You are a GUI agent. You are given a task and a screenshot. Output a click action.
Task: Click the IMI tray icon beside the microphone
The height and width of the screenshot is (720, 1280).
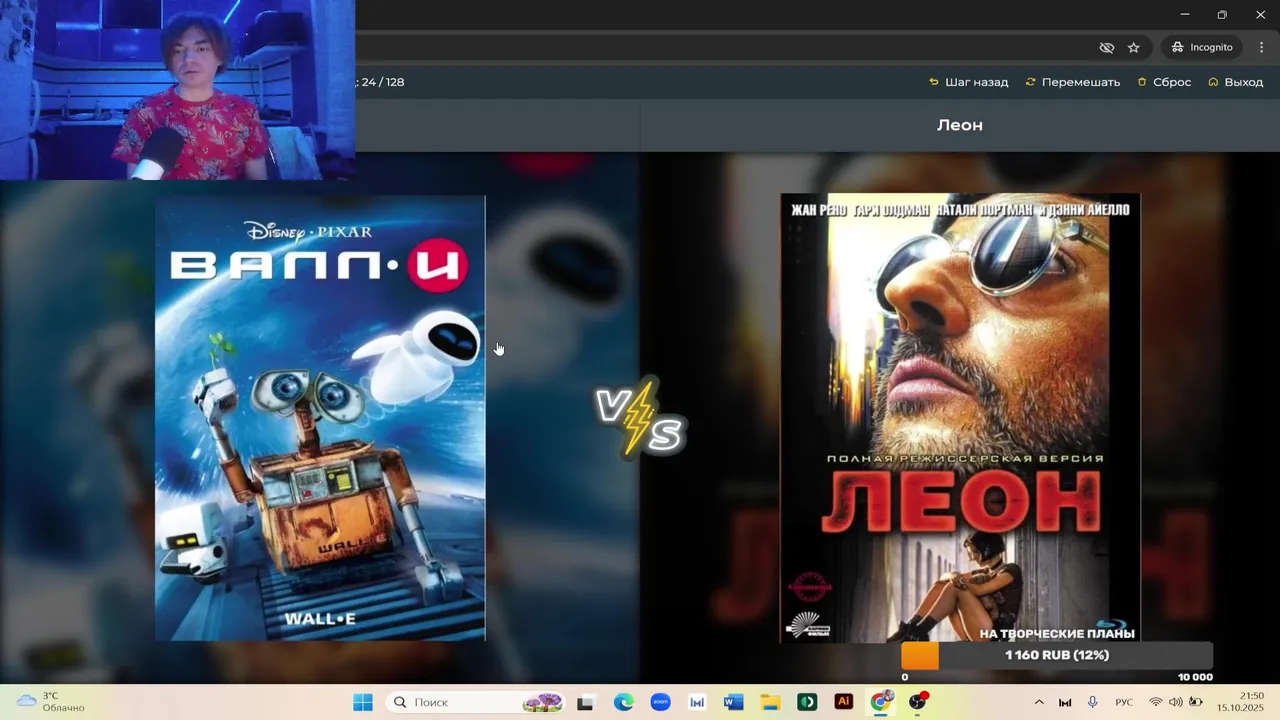(x=1065, y=702)
